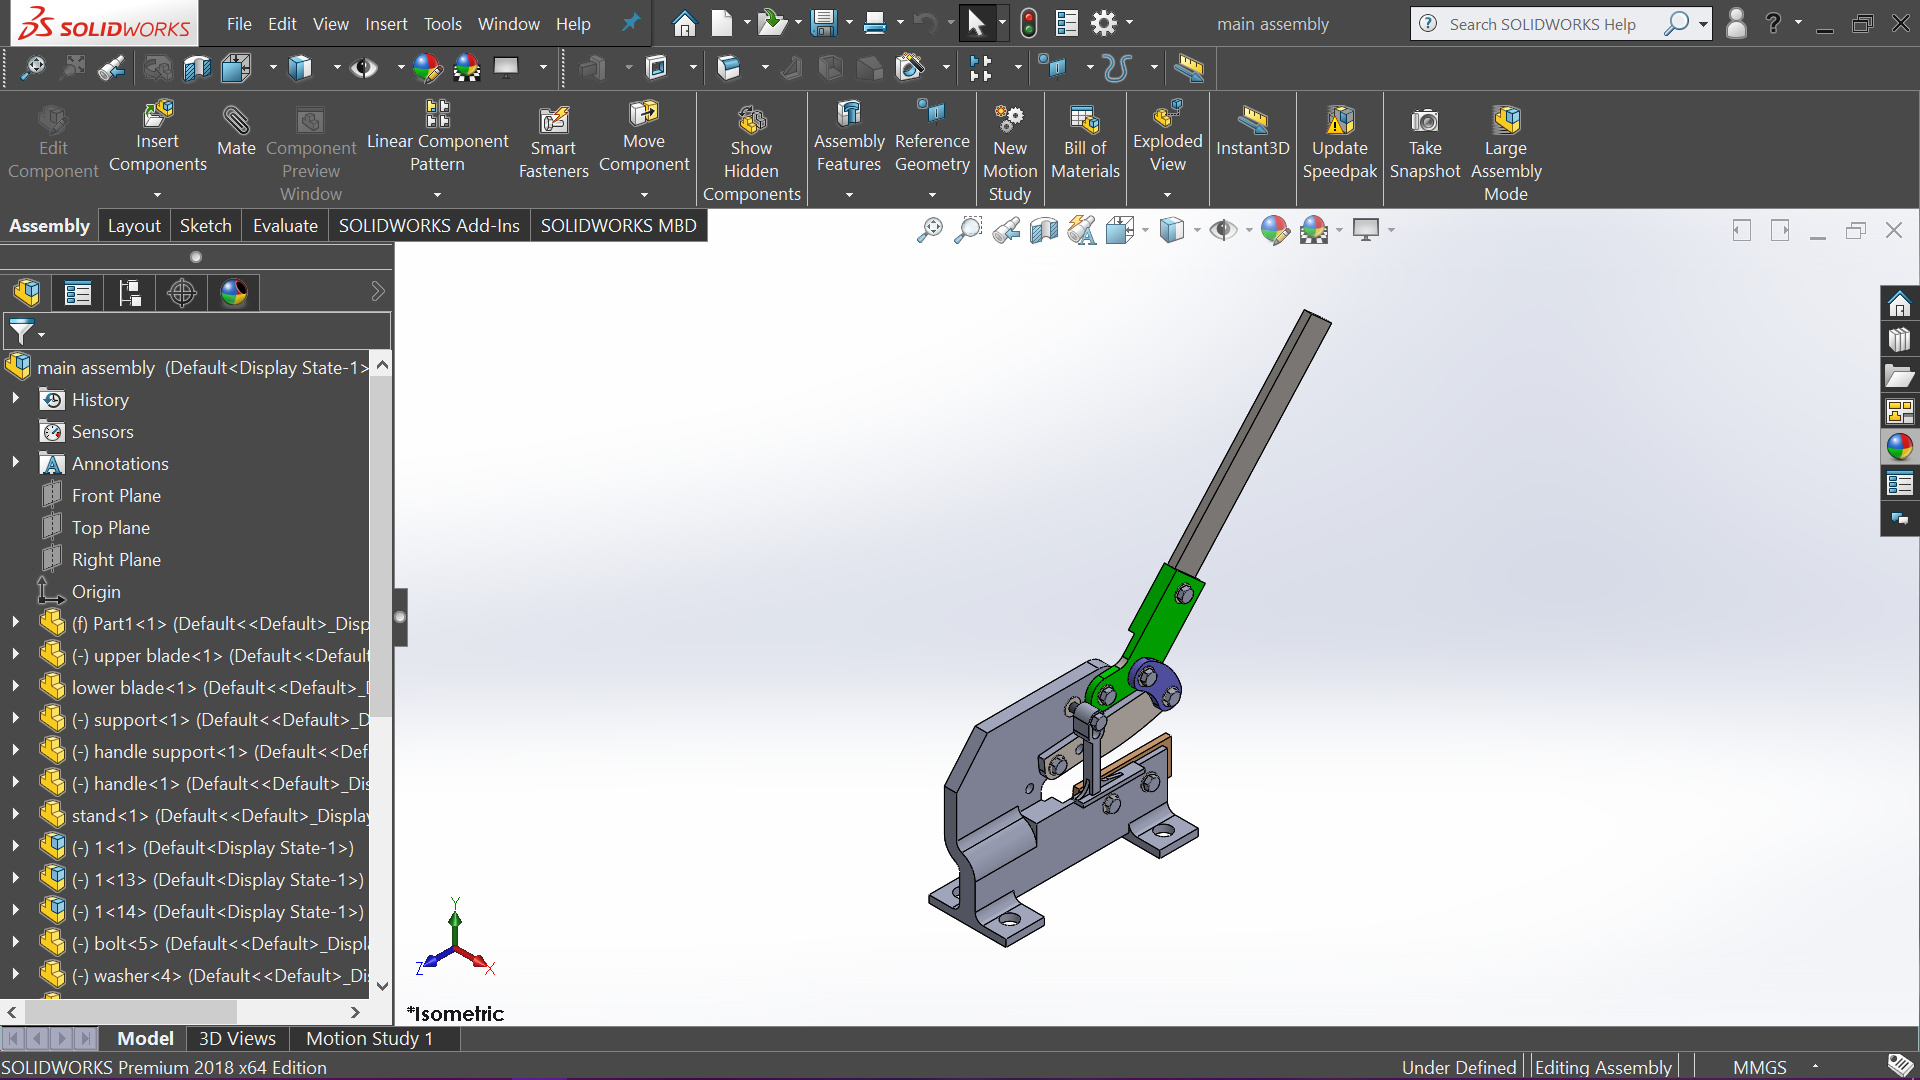Screen dimensions: 1920x1080
Task: Pin the menu bar with pushpin
Action: click(630, 22)
